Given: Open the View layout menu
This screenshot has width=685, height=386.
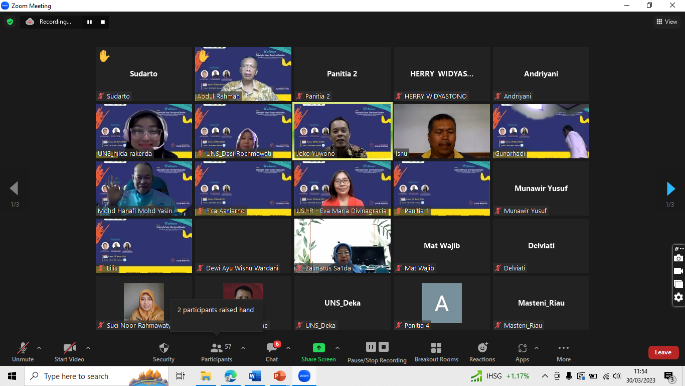Looking at the screenshot, I should pyautogui.click(x=667, y=21).
